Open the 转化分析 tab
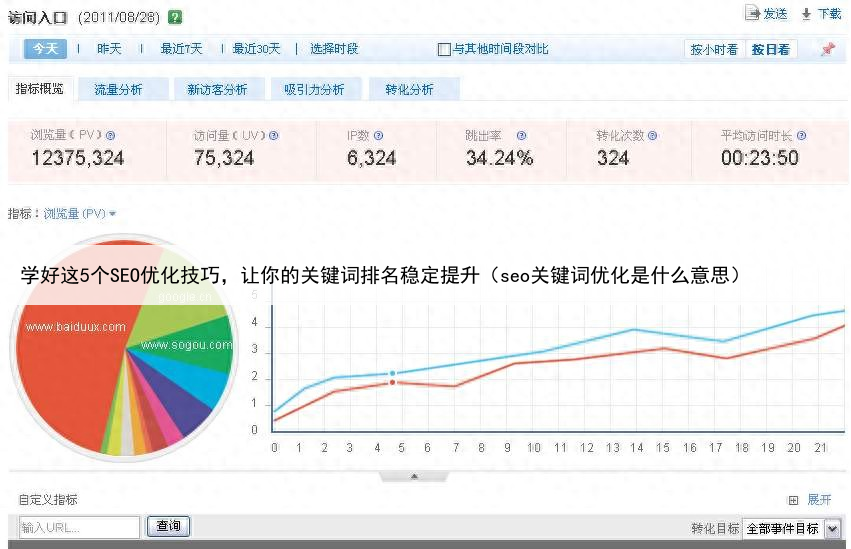Screen dimensions: 851x549 (x=414, y=90)
